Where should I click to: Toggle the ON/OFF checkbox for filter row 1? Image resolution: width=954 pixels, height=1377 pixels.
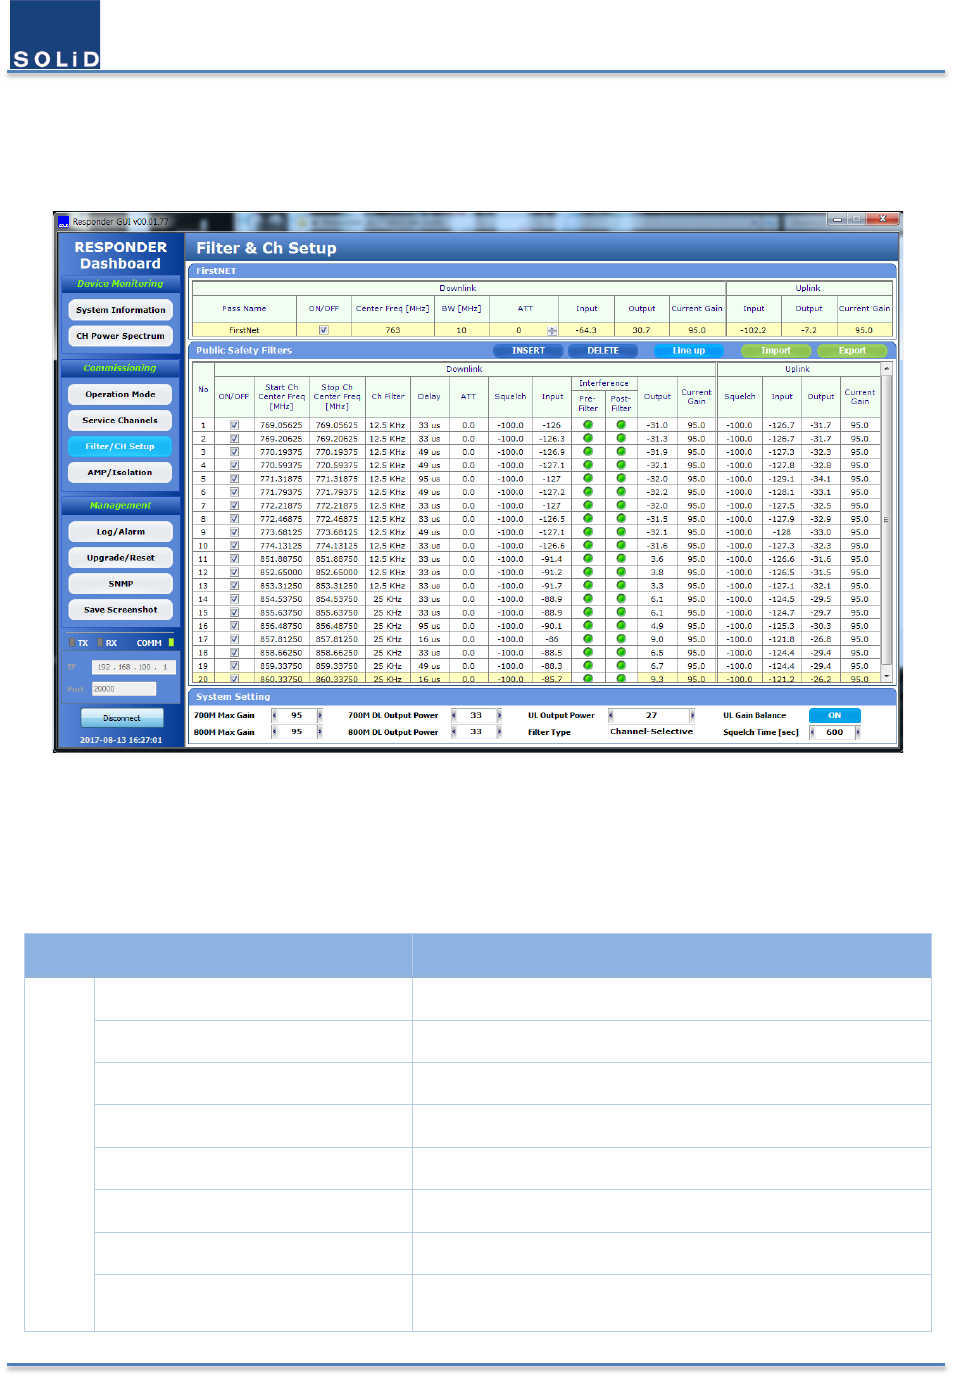[234, 425]
